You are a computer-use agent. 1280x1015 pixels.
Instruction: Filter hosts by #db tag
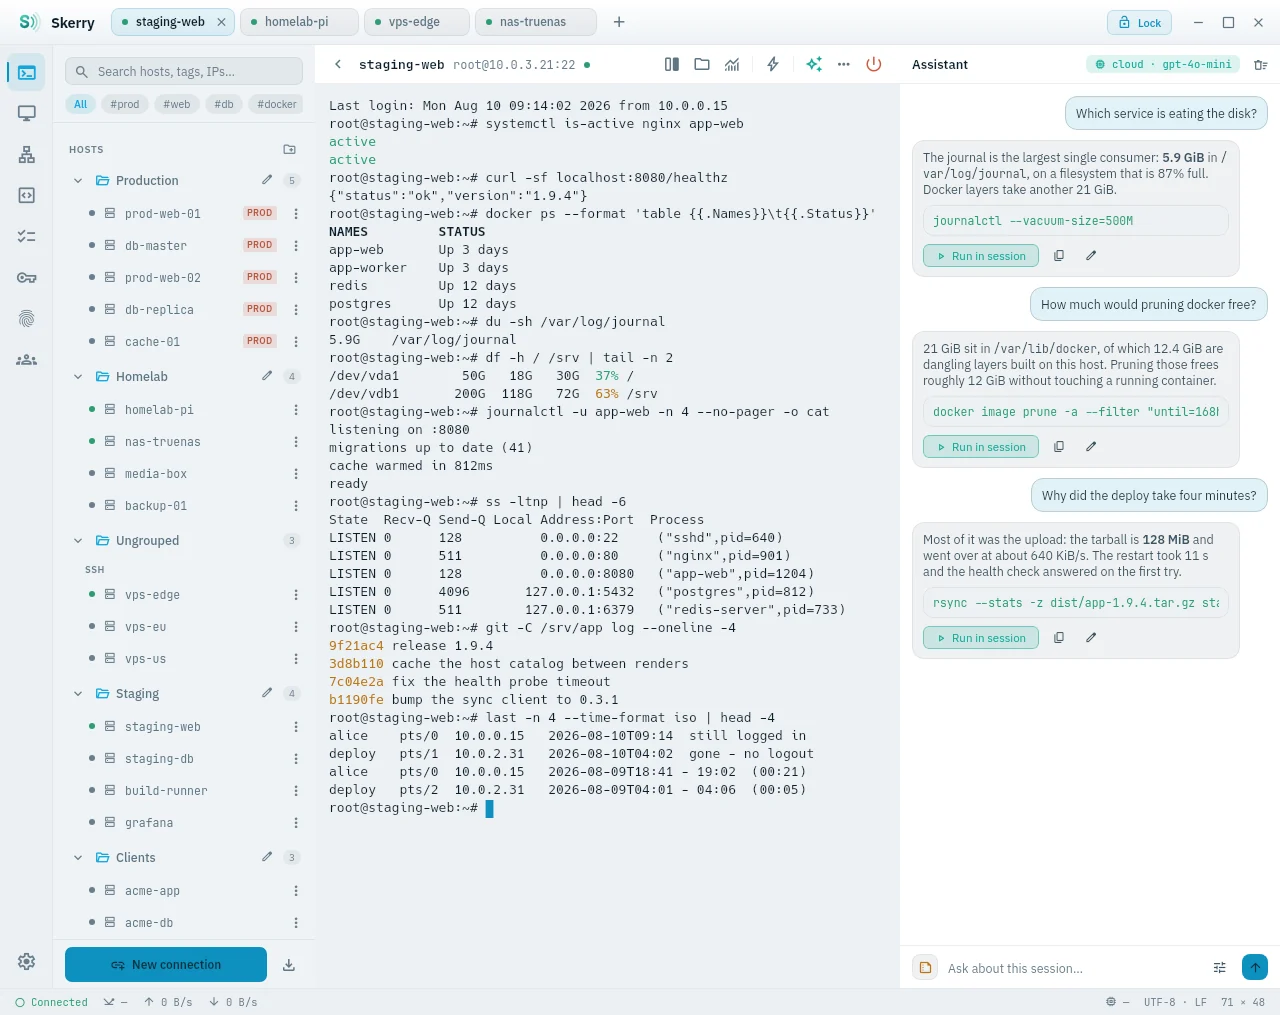pyautogui.click(x=224, y=104)
